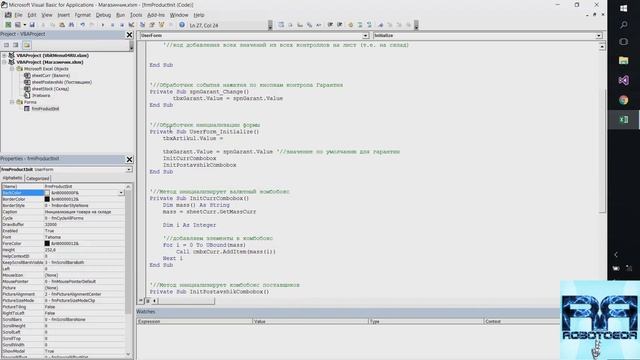
Task: Toggle a bookmark with the flag icon
Action: [380, 25]
